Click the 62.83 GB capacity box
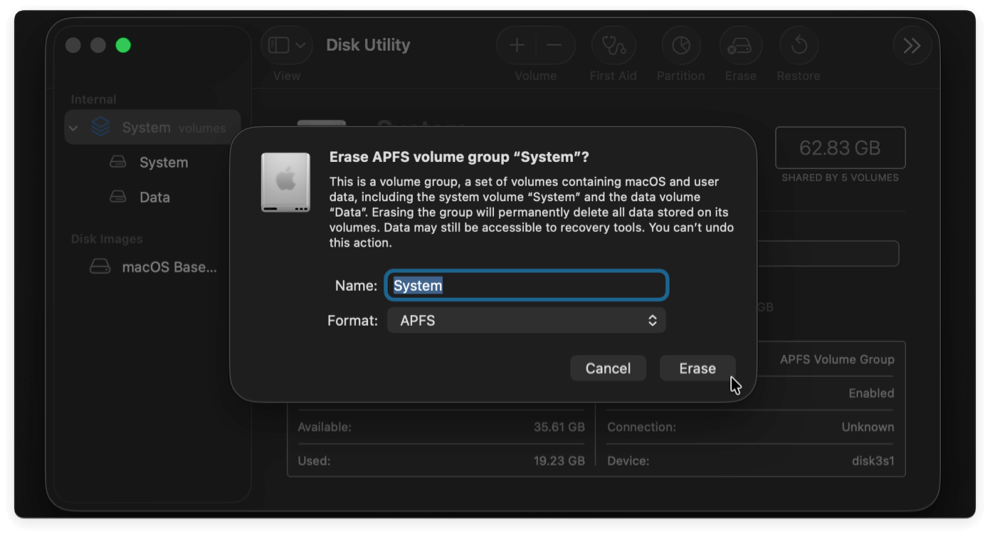990x537 pixels. [840, 148]
